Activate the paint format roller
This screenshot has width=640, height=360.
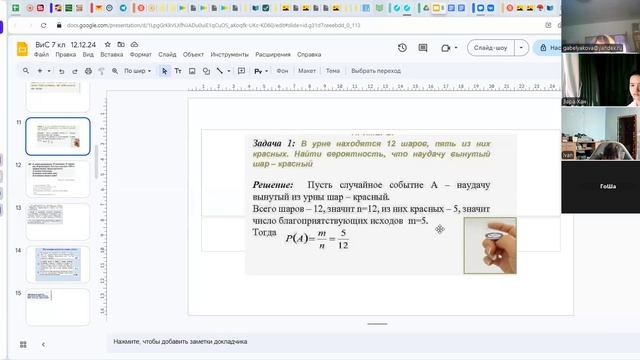pyautogui.click(x=102, y=71)
